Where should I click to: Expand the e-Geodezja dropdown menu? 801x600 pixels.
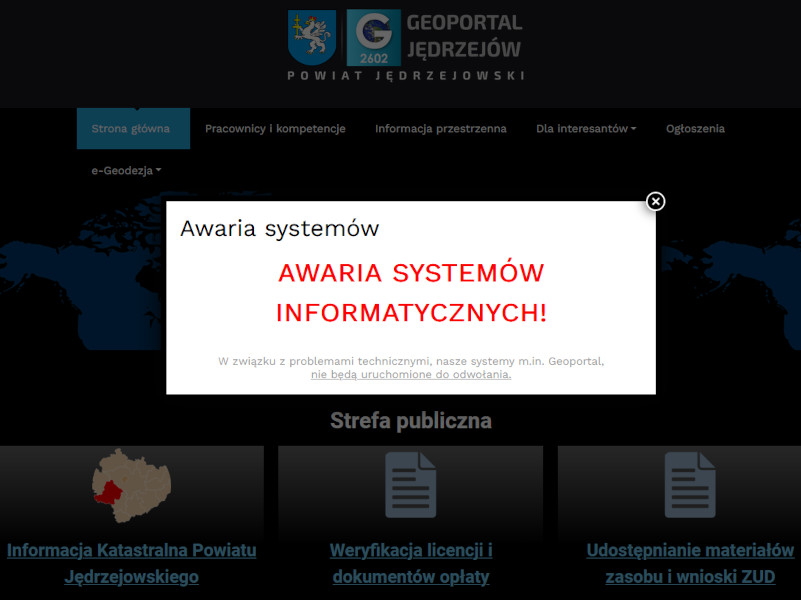pos(126,171)
